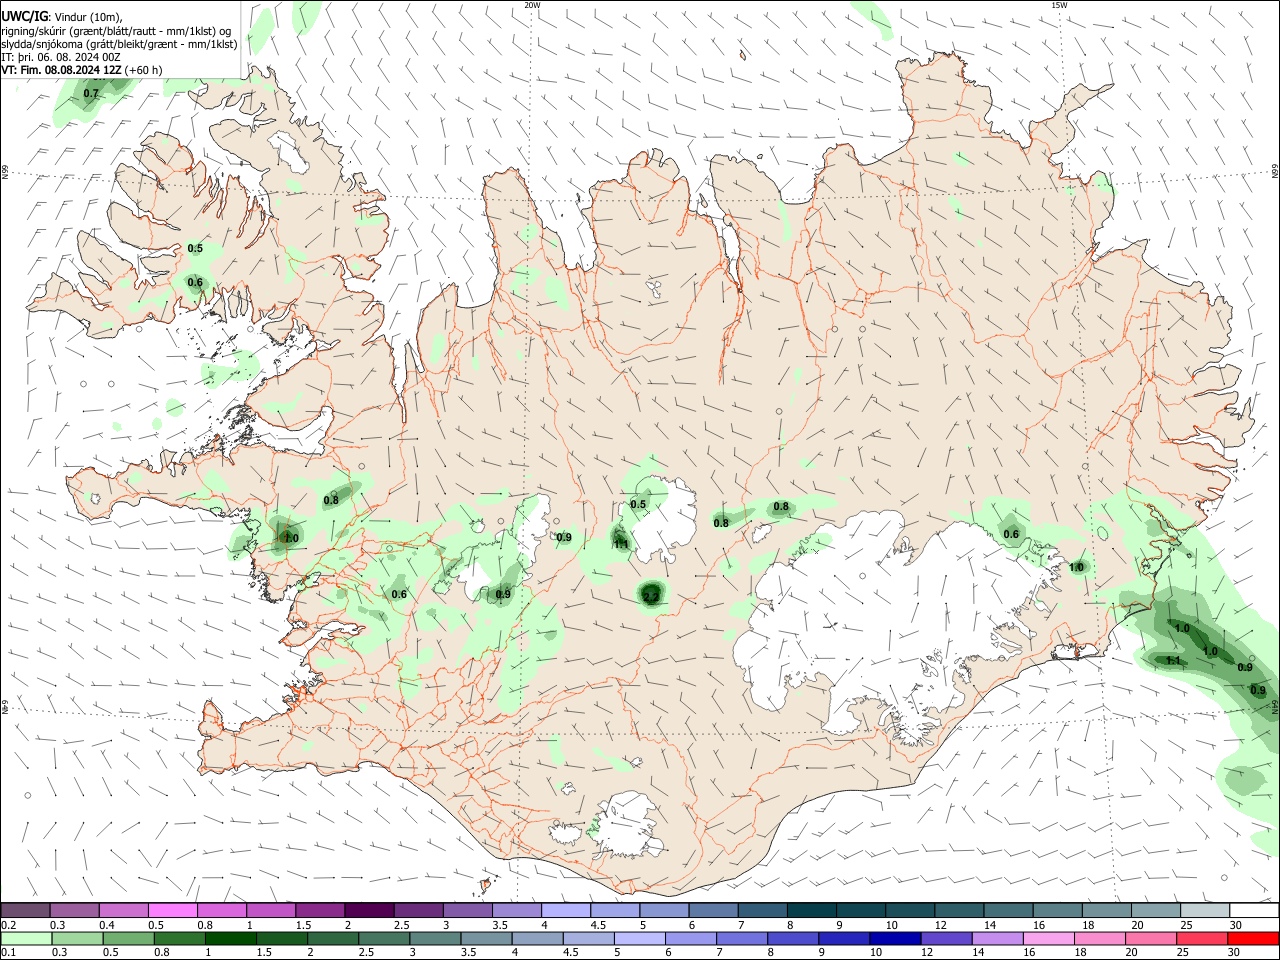Screen dimensions: 1280x960
Task: Select the top-row teal swatch labeled 12
Action: coord(960,911)
